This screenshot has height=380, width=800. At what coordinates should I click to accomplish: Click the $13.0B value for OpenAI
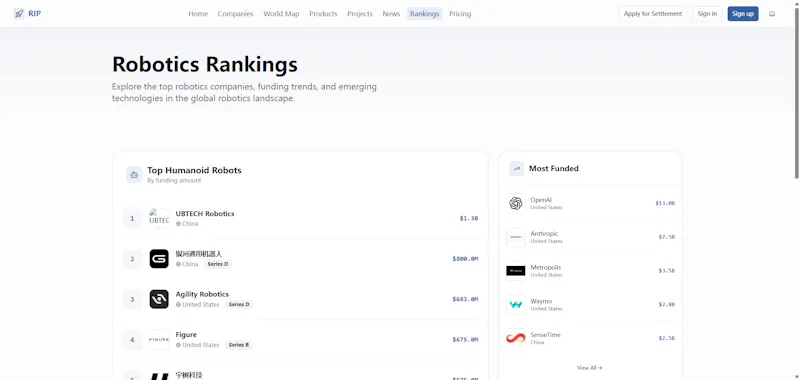click(x=665, y=203)
